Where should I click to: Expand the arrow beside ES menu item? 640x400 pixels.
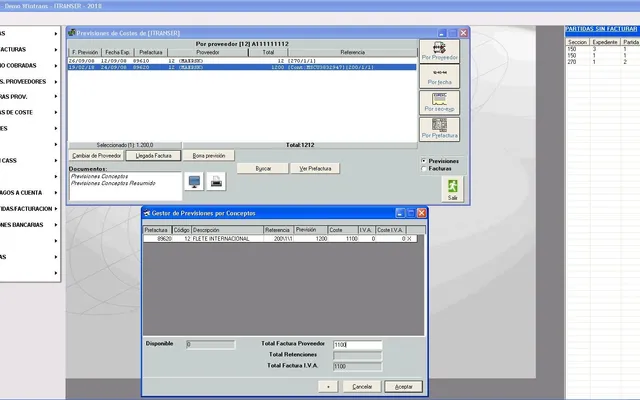click(56, 128)
